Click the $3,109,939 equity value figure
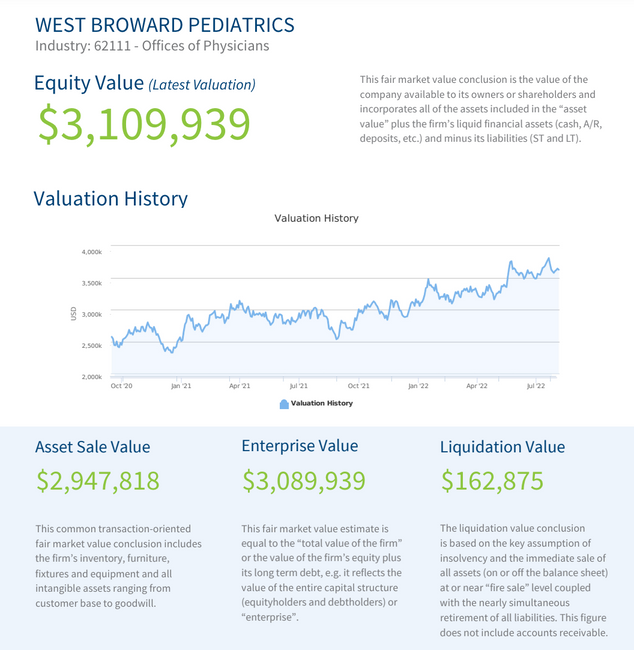Screen dimensions: 634x650 [x=144, y=123]
